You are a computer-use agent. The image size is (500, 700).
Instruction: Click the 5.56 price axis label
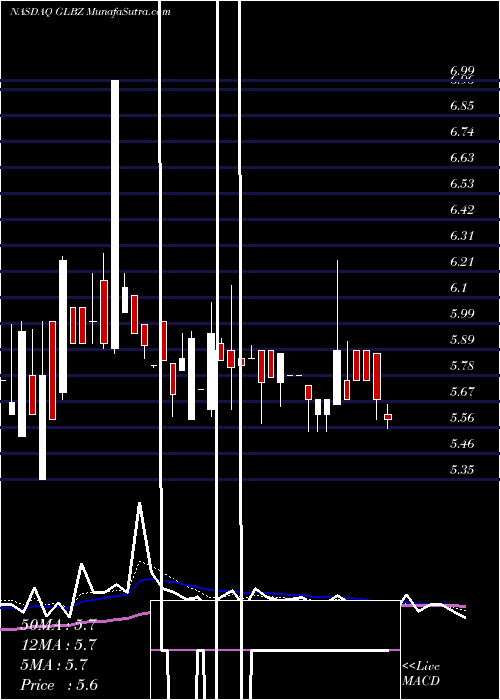click(462, 418)
